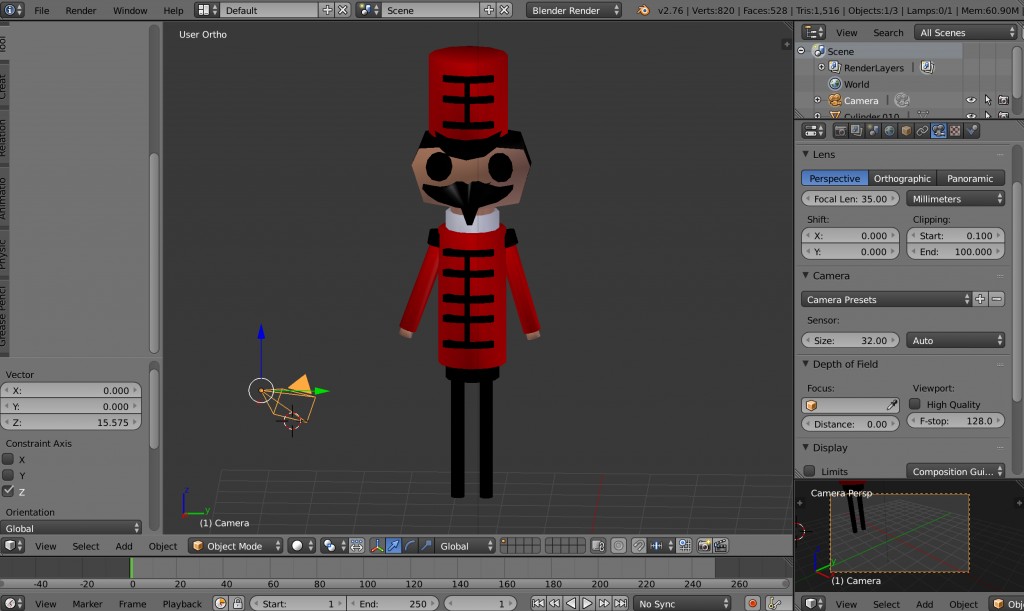Viewport: 1024px width, 611px height.
Task: Select the Texture properties checker icon
Action: pos(953,131)
